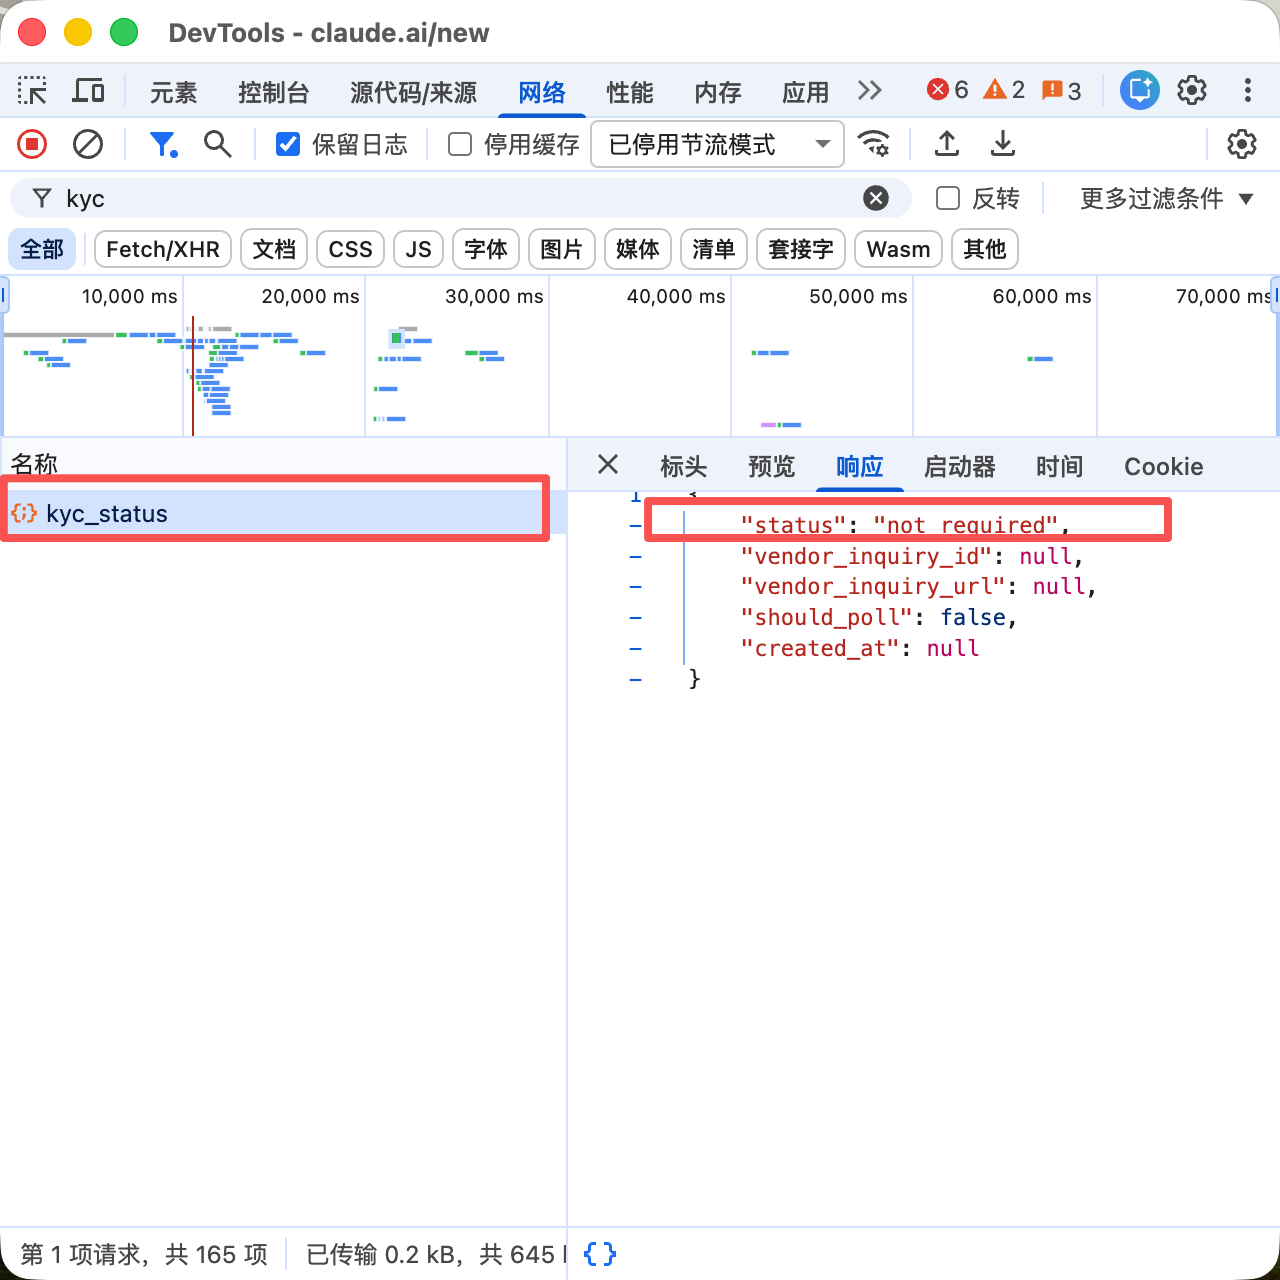Toggle the device toolbar icon
1280x1280 pixels.
89,91
